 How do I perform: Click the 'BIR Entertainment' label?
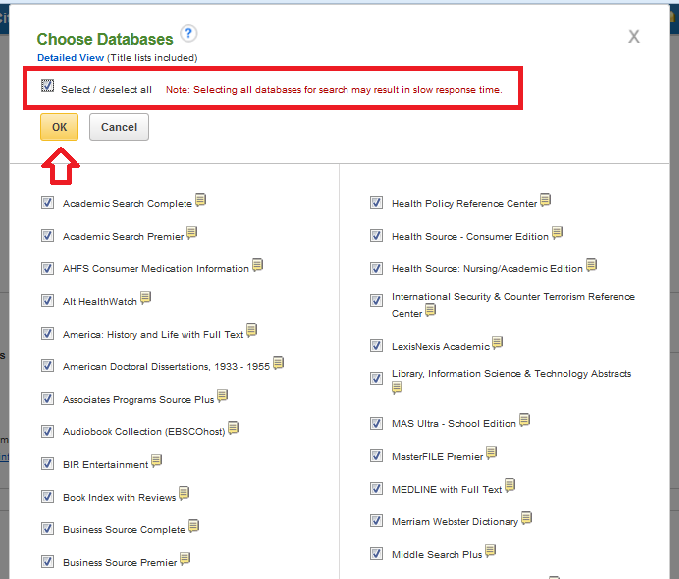(106, 465)
